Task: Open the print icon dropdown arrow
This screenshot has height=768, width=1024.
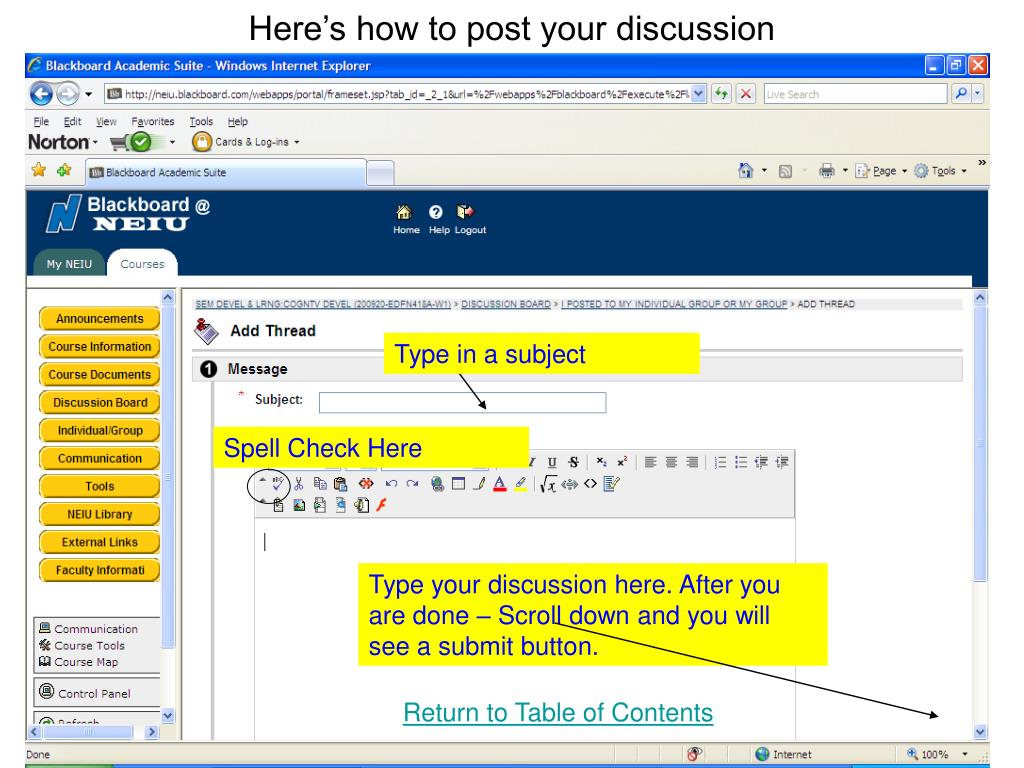Action: pyautogui.click(x=844, y=171)
